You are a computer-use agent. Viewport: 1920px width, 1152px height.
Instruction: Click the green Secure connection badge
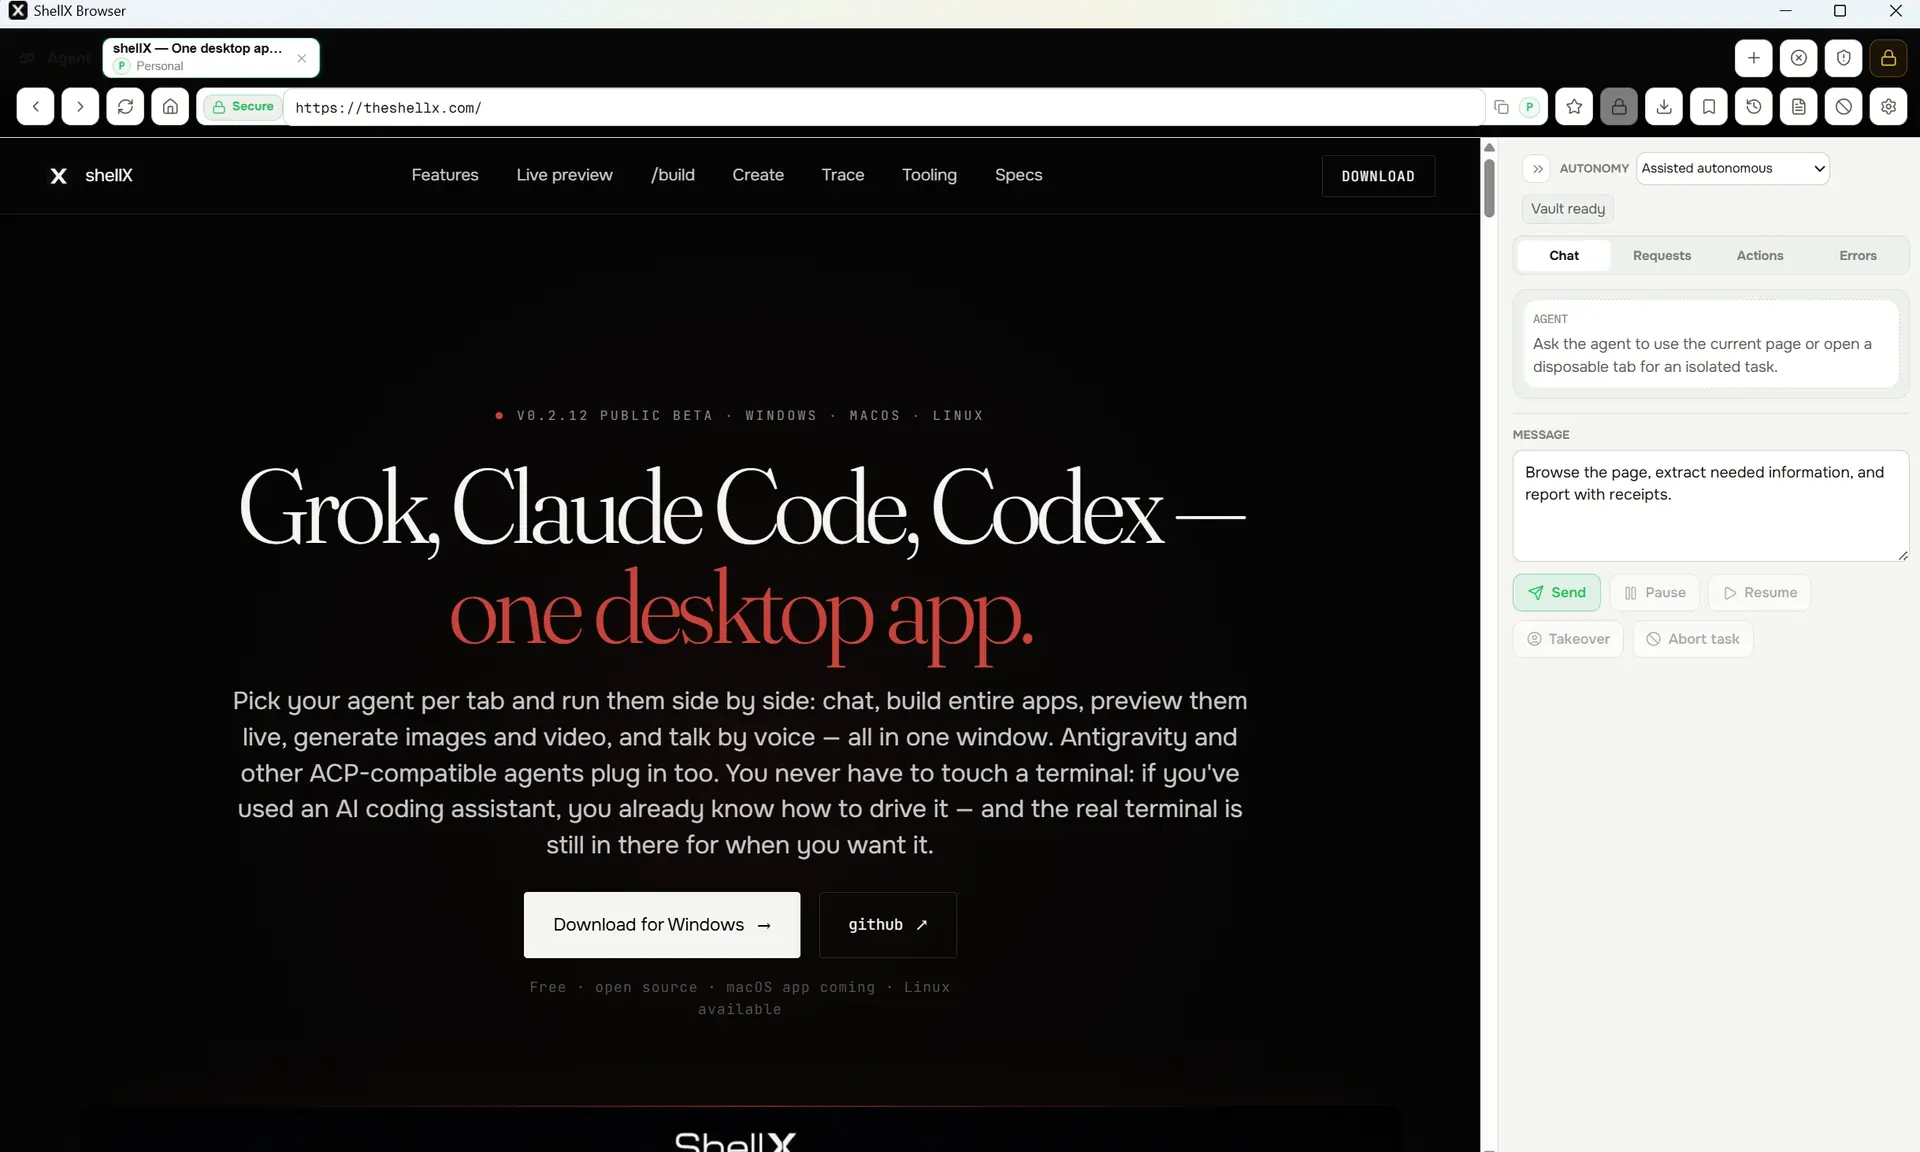click(243, 107)
